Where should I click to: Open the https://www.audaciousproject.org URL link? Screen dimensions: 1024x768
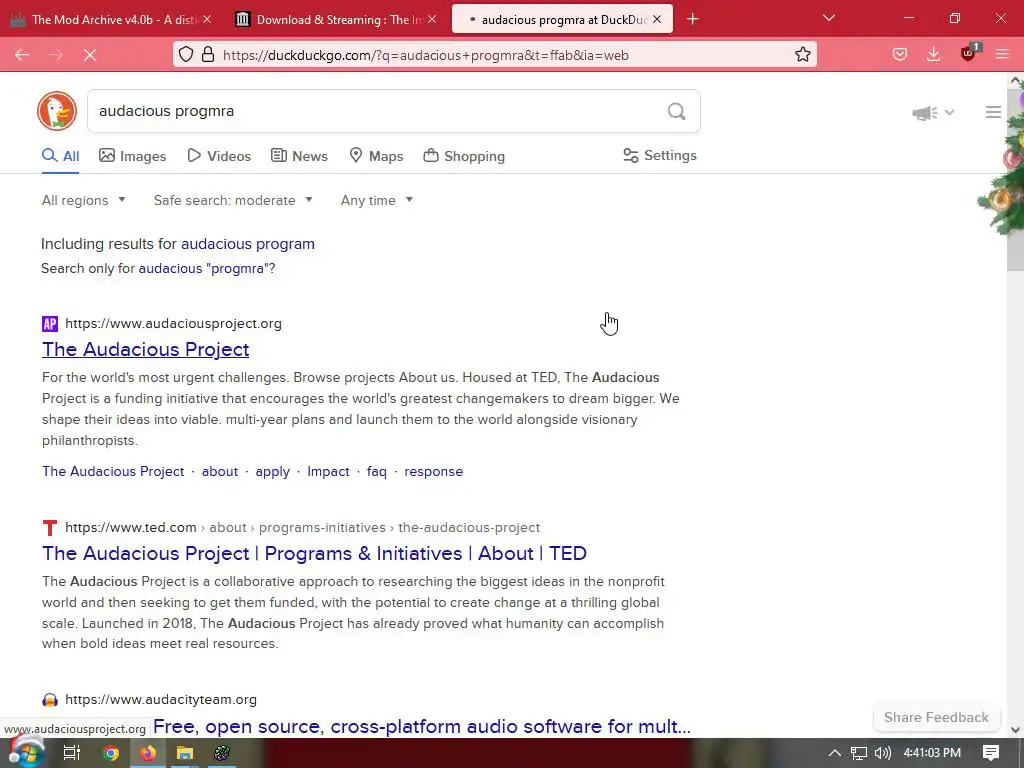[x=173, y=323]
